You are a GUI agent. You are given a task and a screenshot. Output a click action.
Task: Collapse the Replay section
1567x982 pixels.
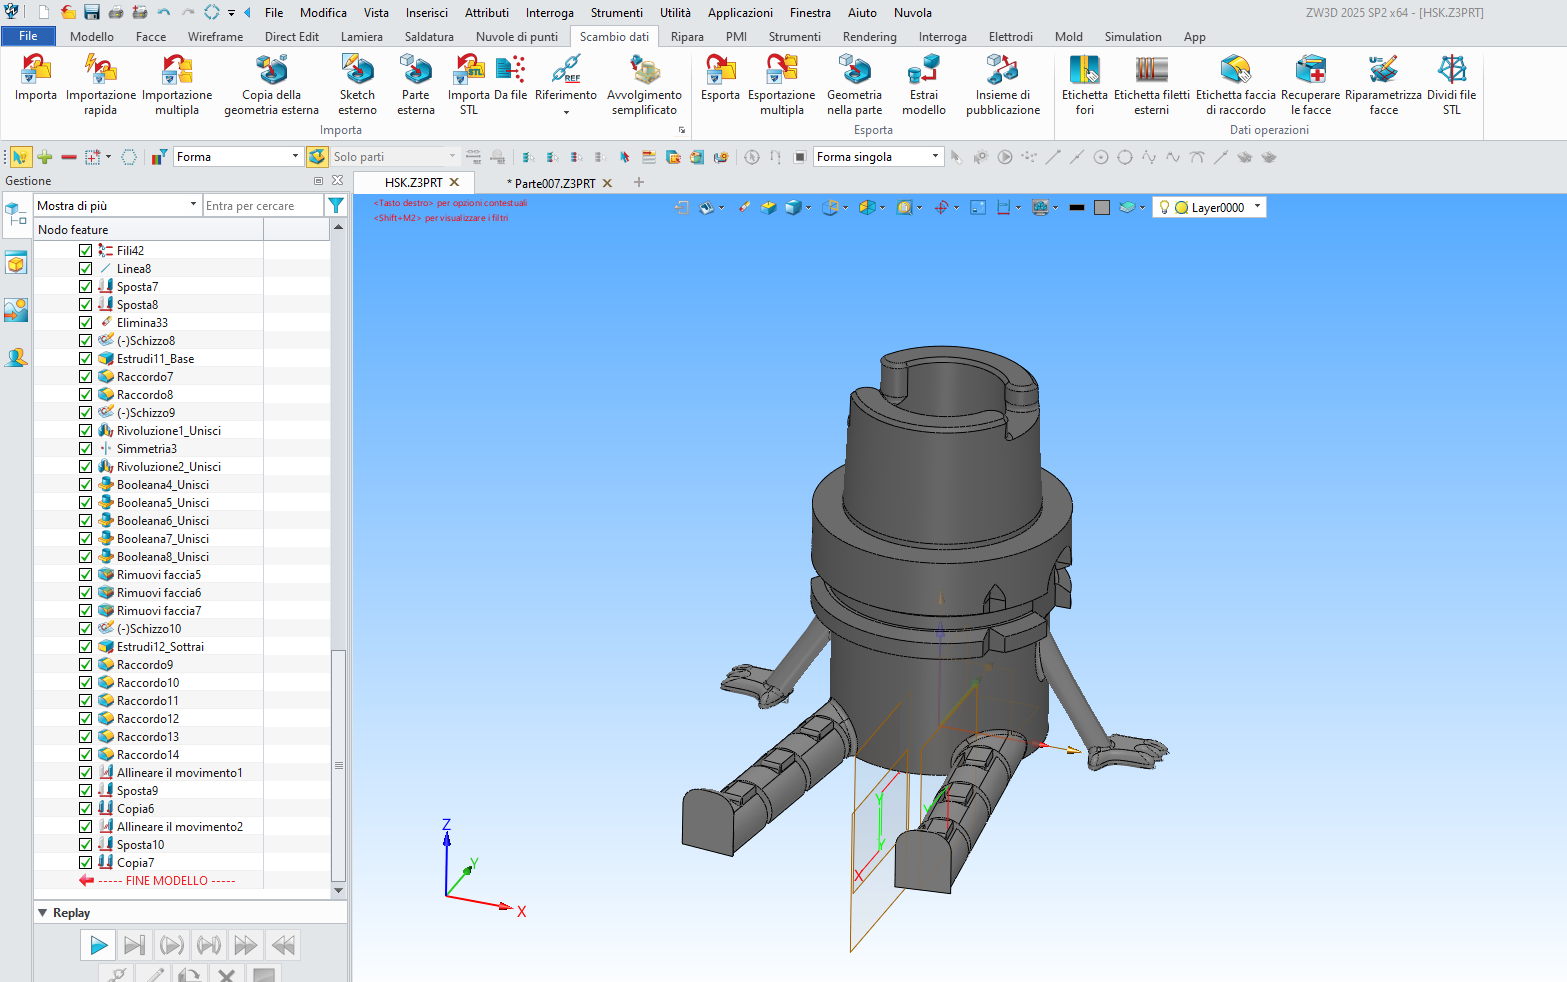[43, 913]
